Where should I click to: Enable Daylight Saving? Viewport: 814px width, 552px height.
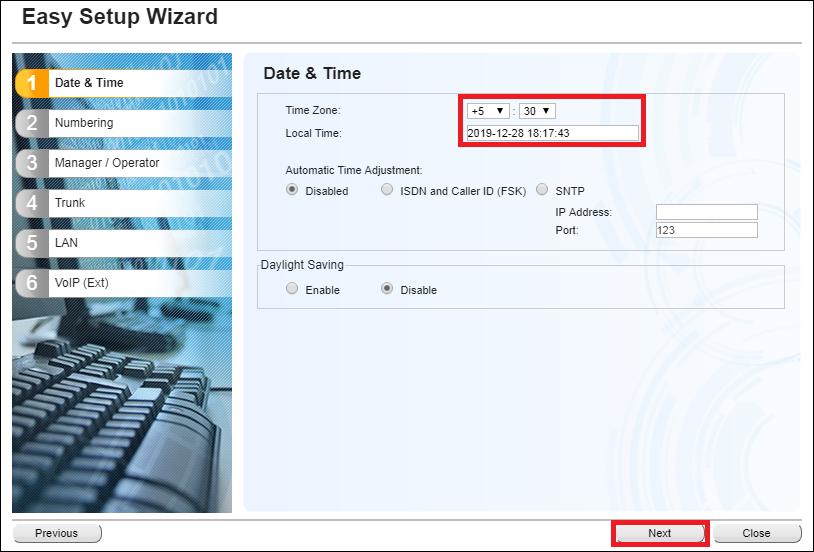(292, 288)
